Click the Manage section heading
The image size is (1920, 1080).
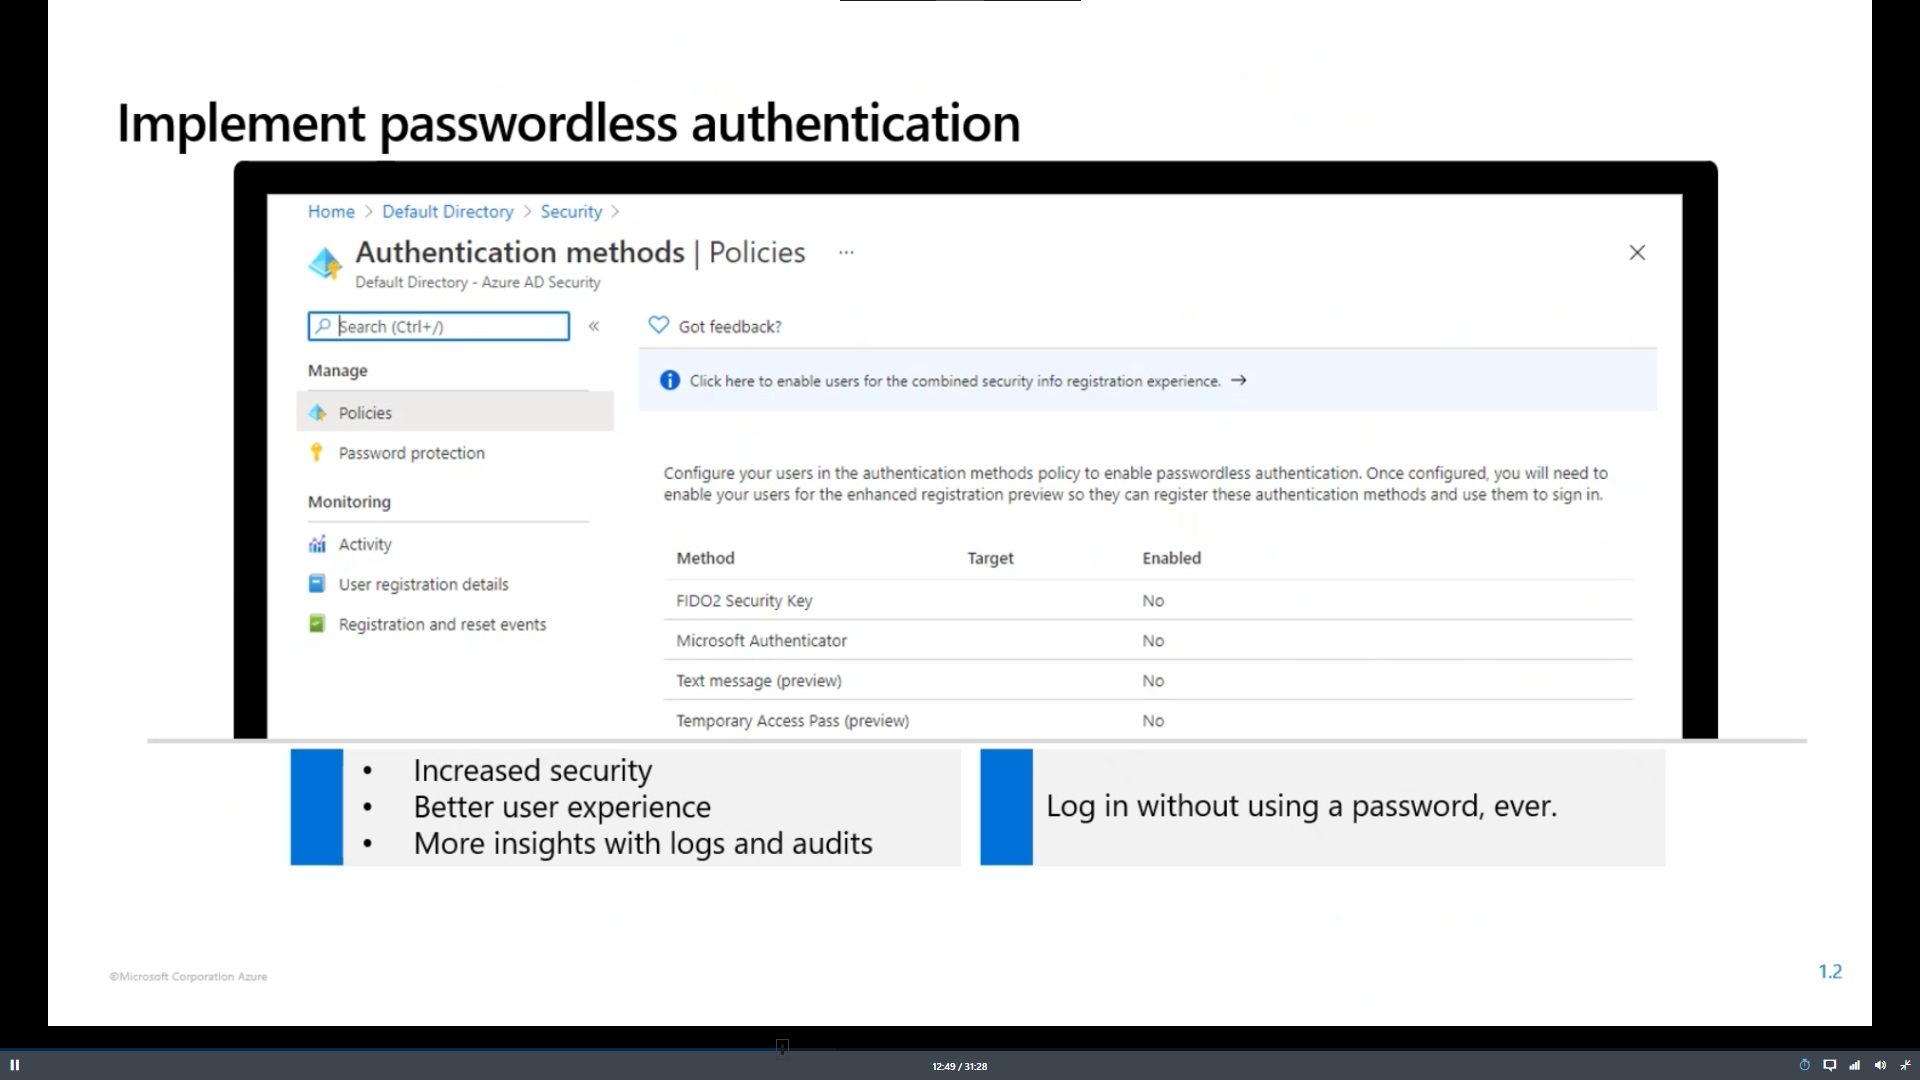click(337, 370)
